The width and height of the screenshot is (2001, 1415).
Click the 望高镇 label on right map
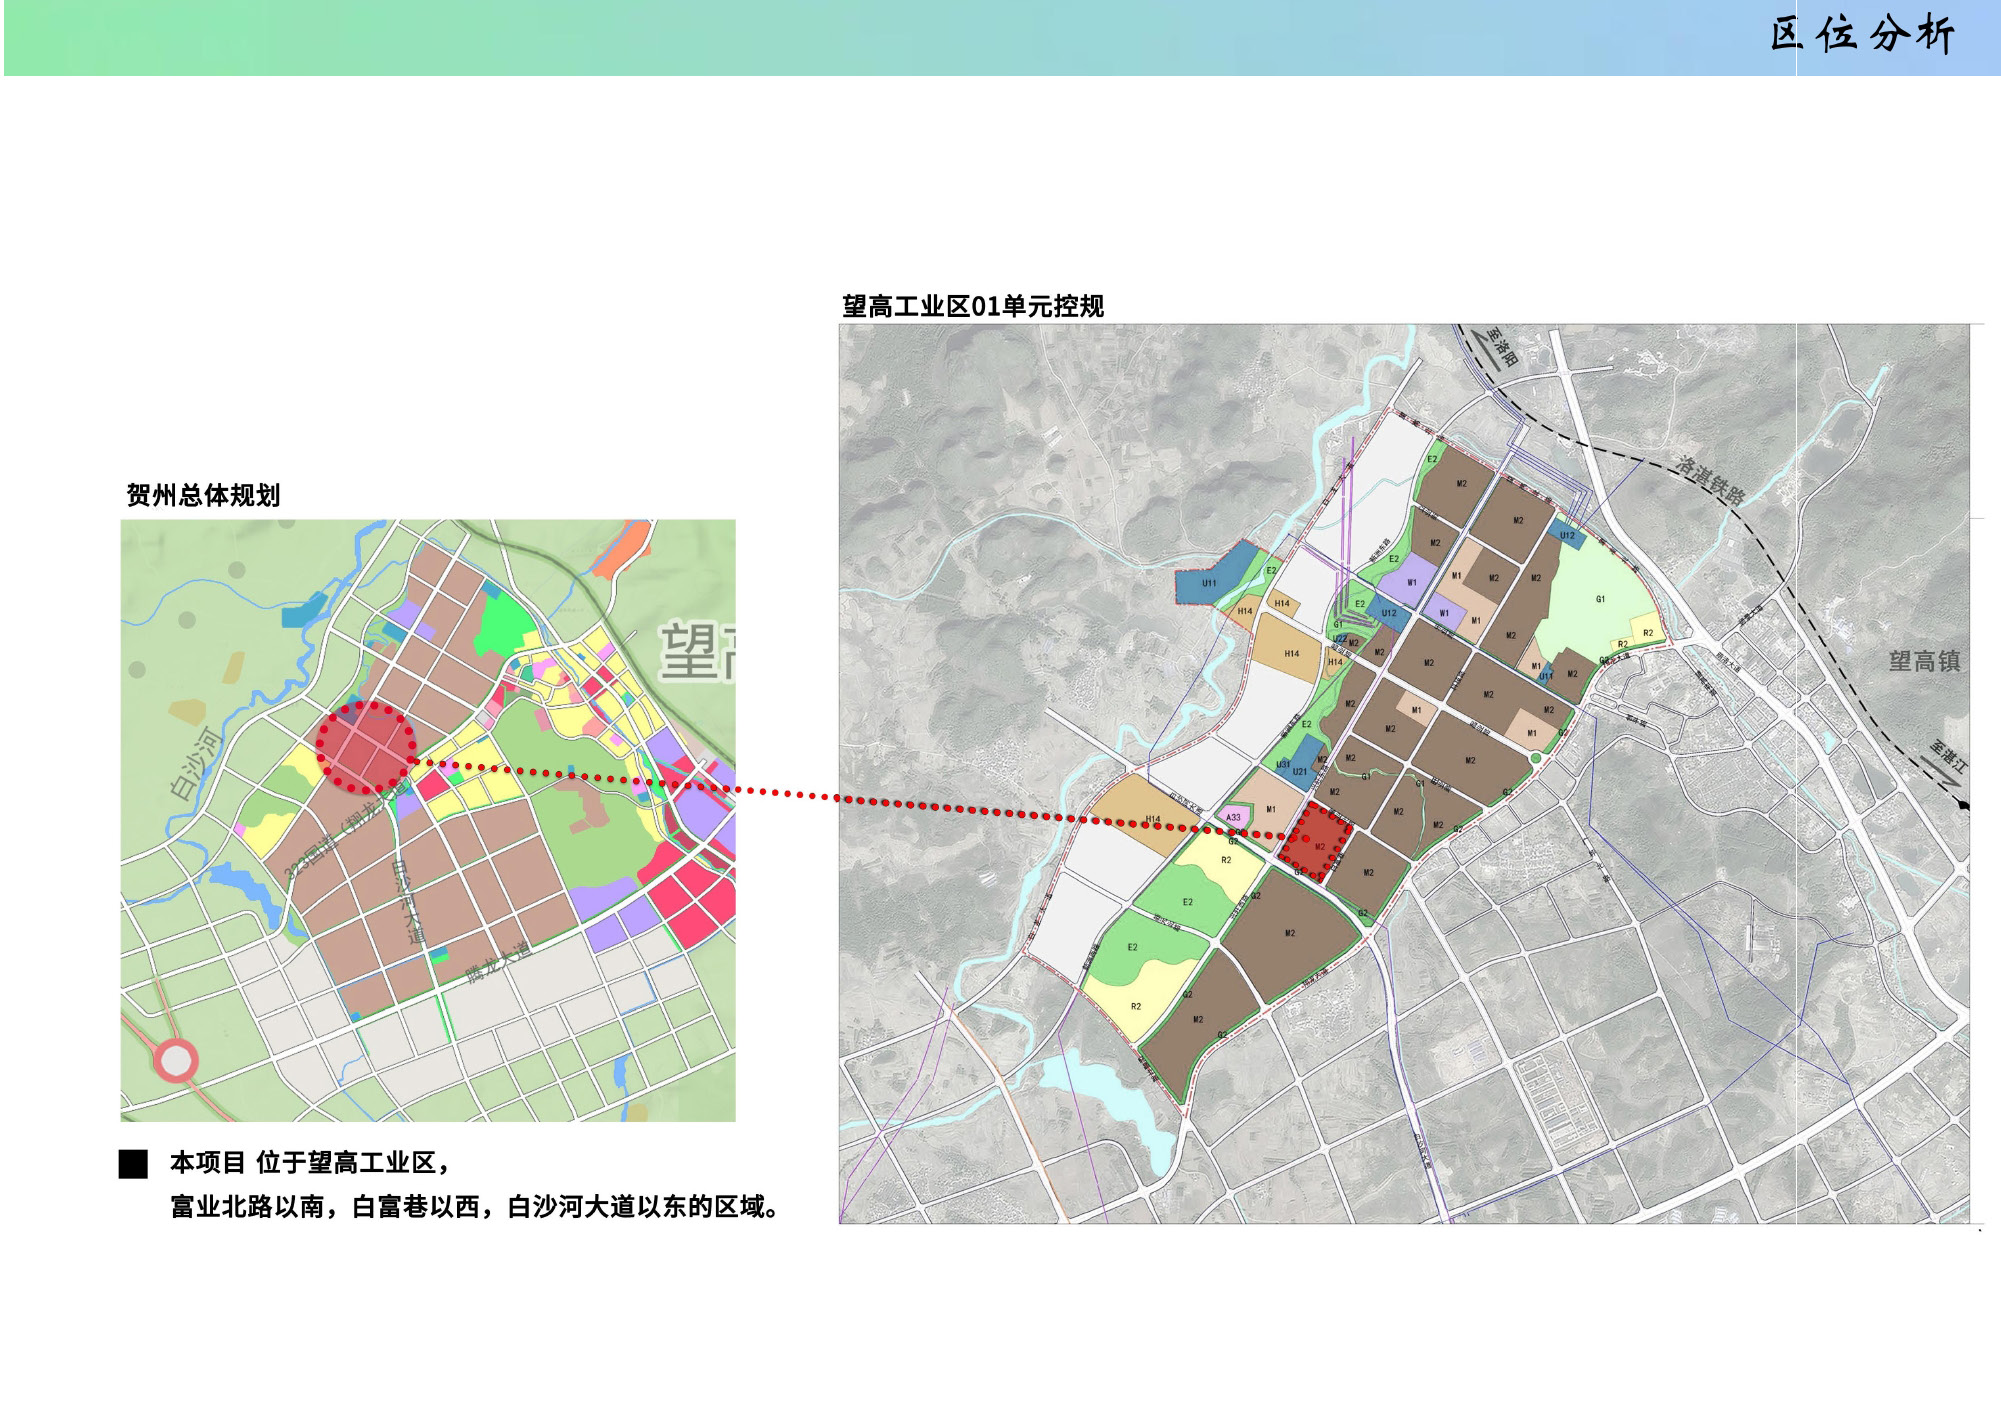[x=1923, y=661]
